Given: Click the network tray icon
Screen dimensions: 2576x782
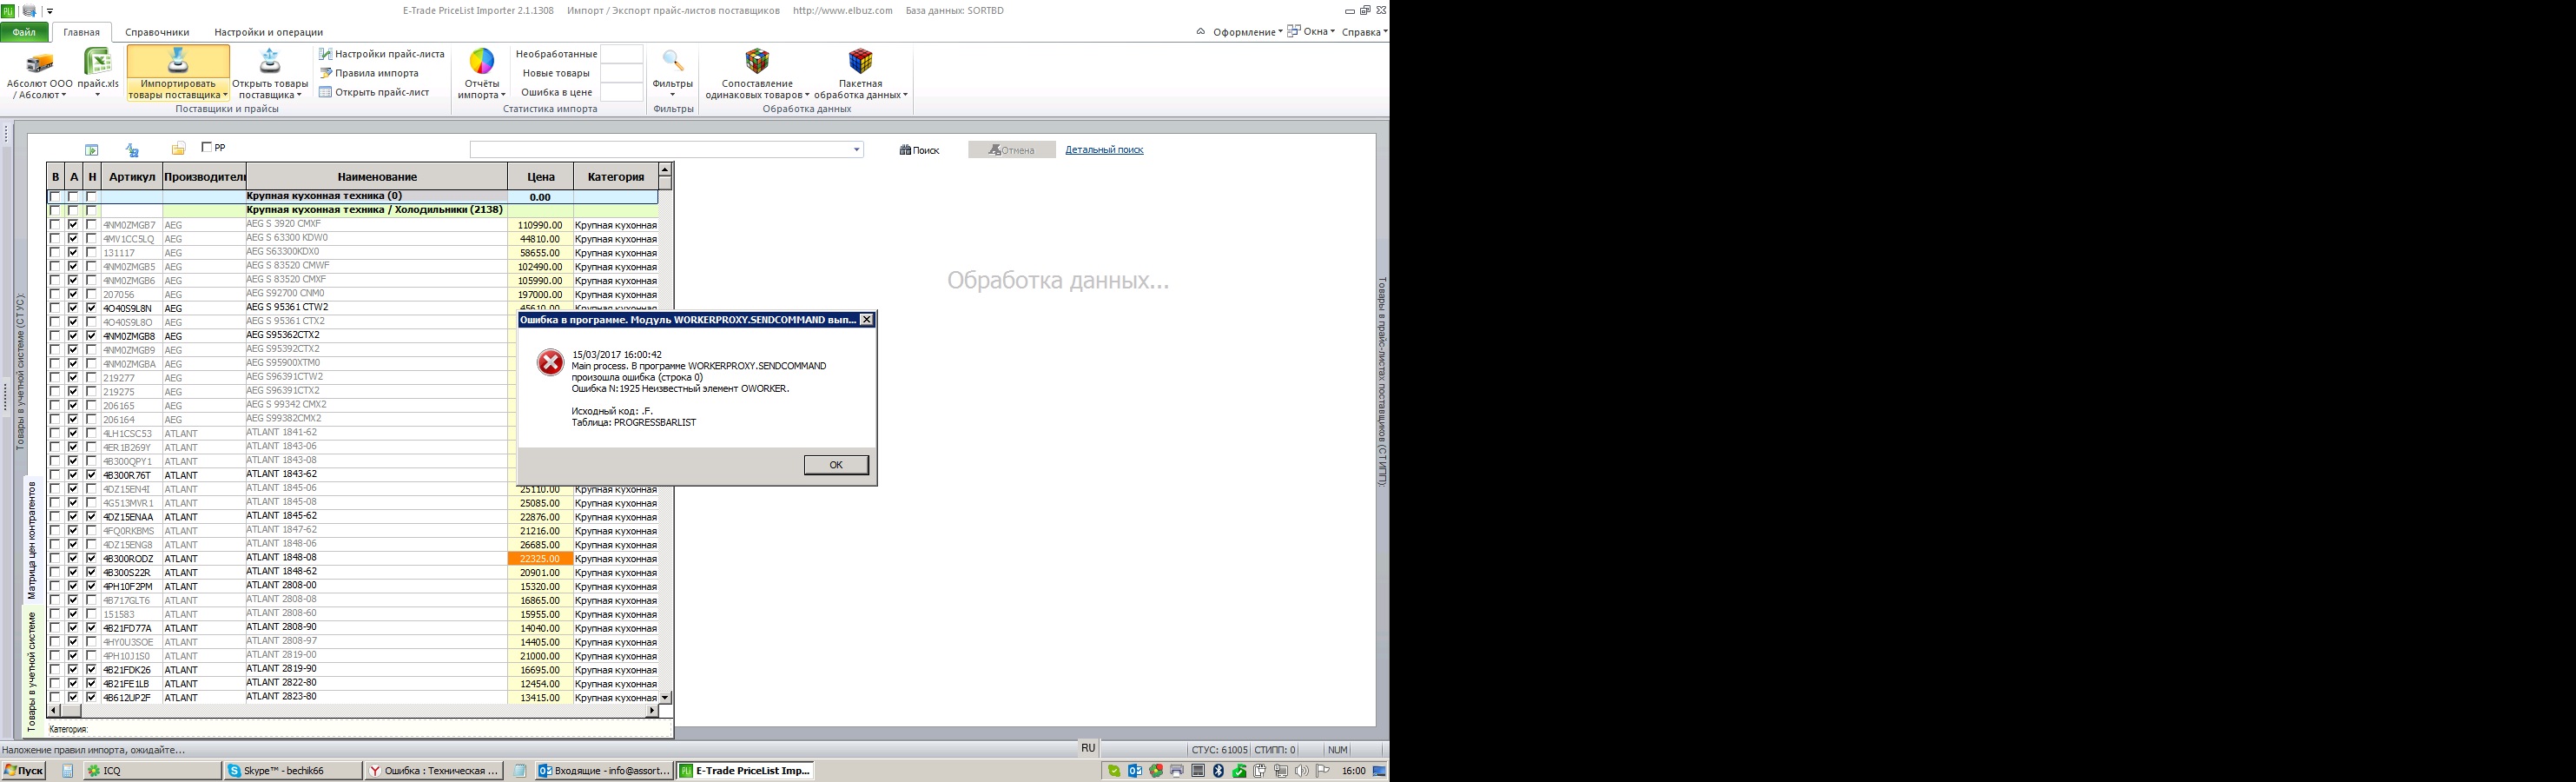Looking at the screenshot, I should coord(1281,771).
